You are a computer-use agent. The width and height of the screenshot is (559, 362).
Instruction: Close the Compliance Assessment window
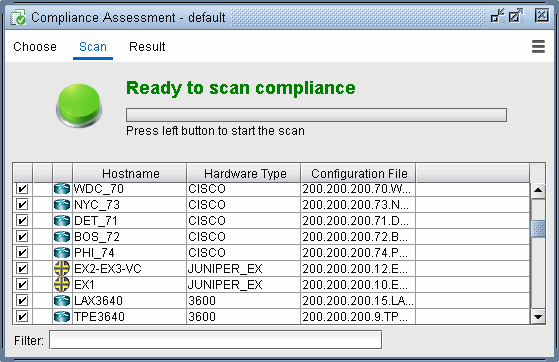point(542,15)
